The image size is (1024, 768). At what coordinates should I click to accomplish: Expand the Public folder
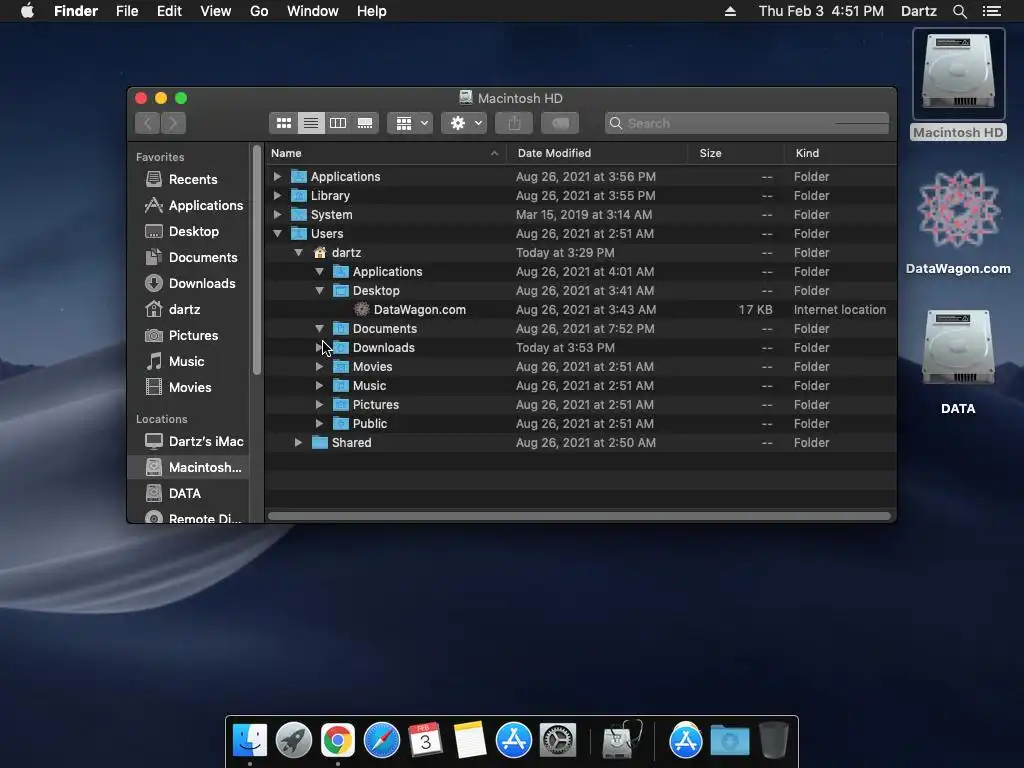319,423
